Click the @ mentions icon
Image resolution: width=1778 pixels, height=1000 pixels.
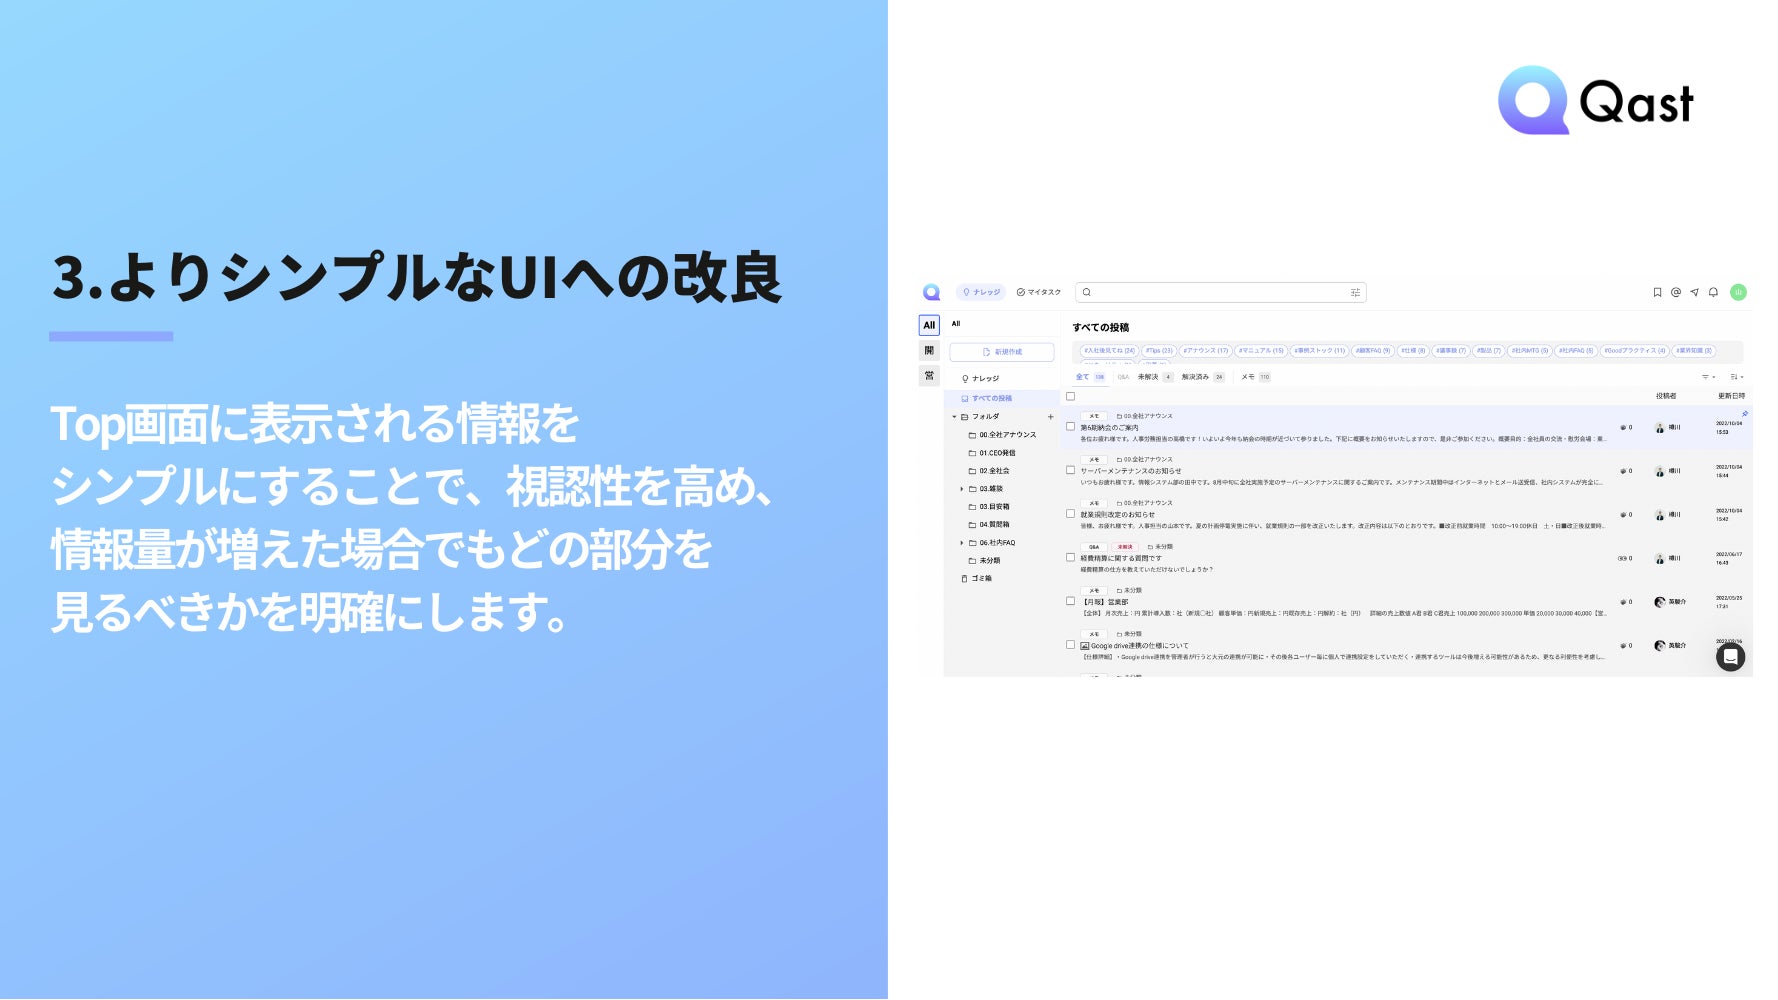1676,293
